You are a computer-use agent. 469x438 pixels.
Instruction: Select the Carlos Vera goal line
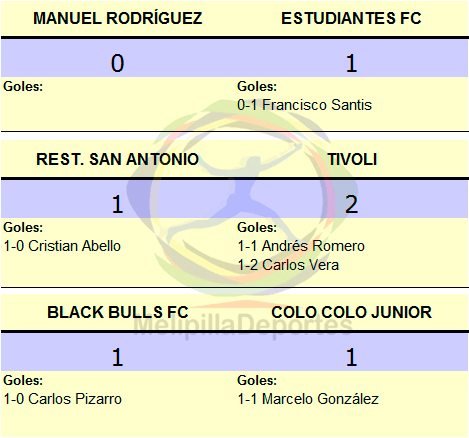point(288,265)
